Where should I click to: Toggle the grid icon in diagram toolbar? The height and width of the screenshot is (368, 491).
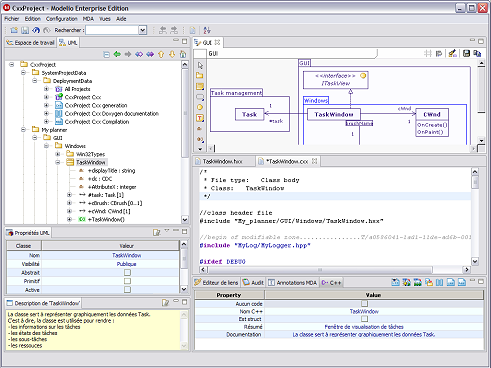click(428, 54)
